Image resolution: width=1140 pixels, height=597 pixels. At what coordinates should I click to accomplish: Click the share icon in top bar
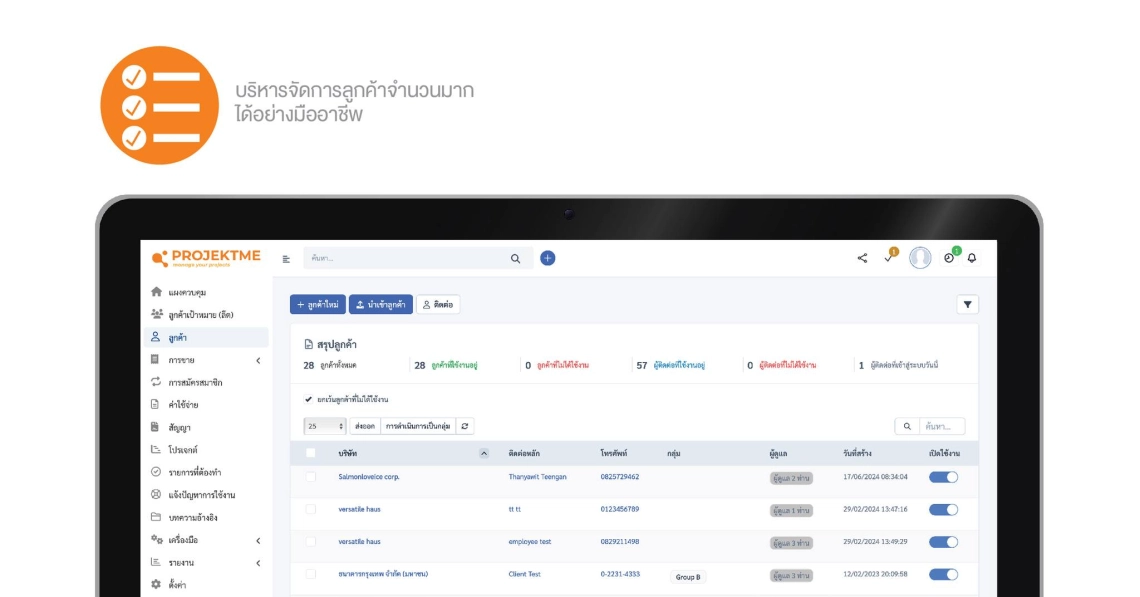(x=862, y=258)
